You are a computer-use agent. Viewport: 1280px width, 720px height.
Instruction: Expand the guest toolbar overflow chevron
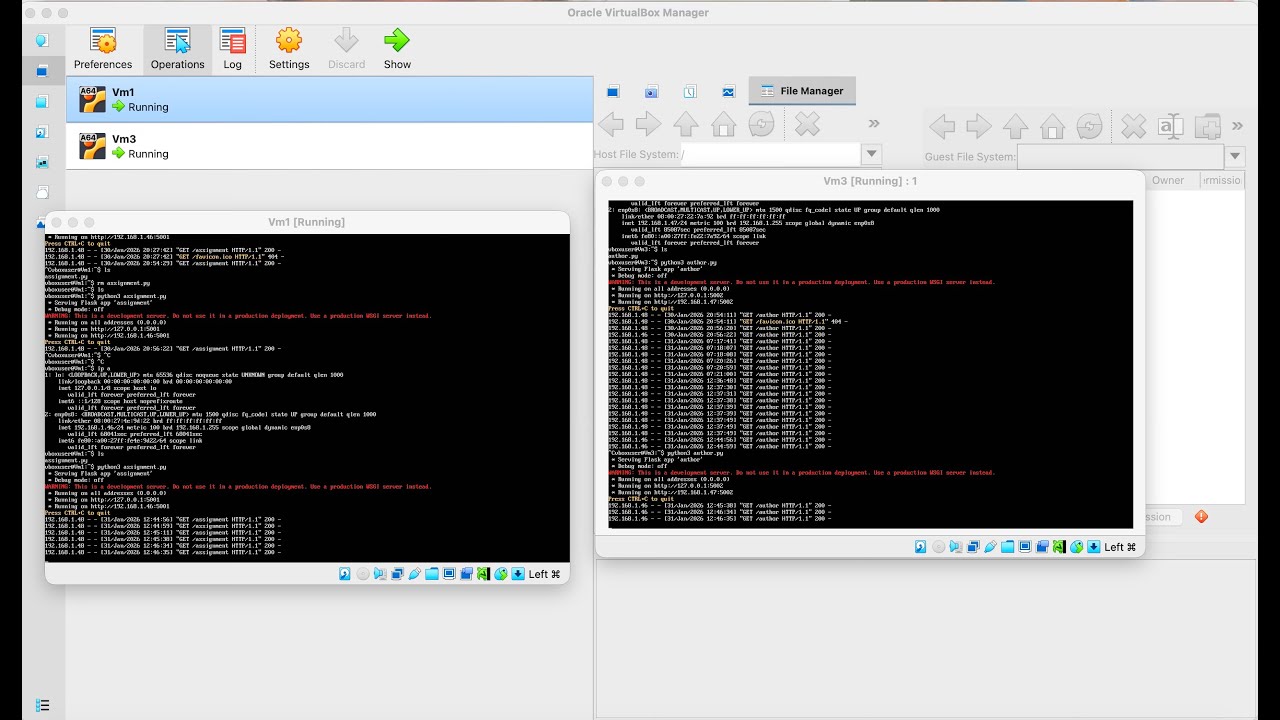tap(1238, 126)
